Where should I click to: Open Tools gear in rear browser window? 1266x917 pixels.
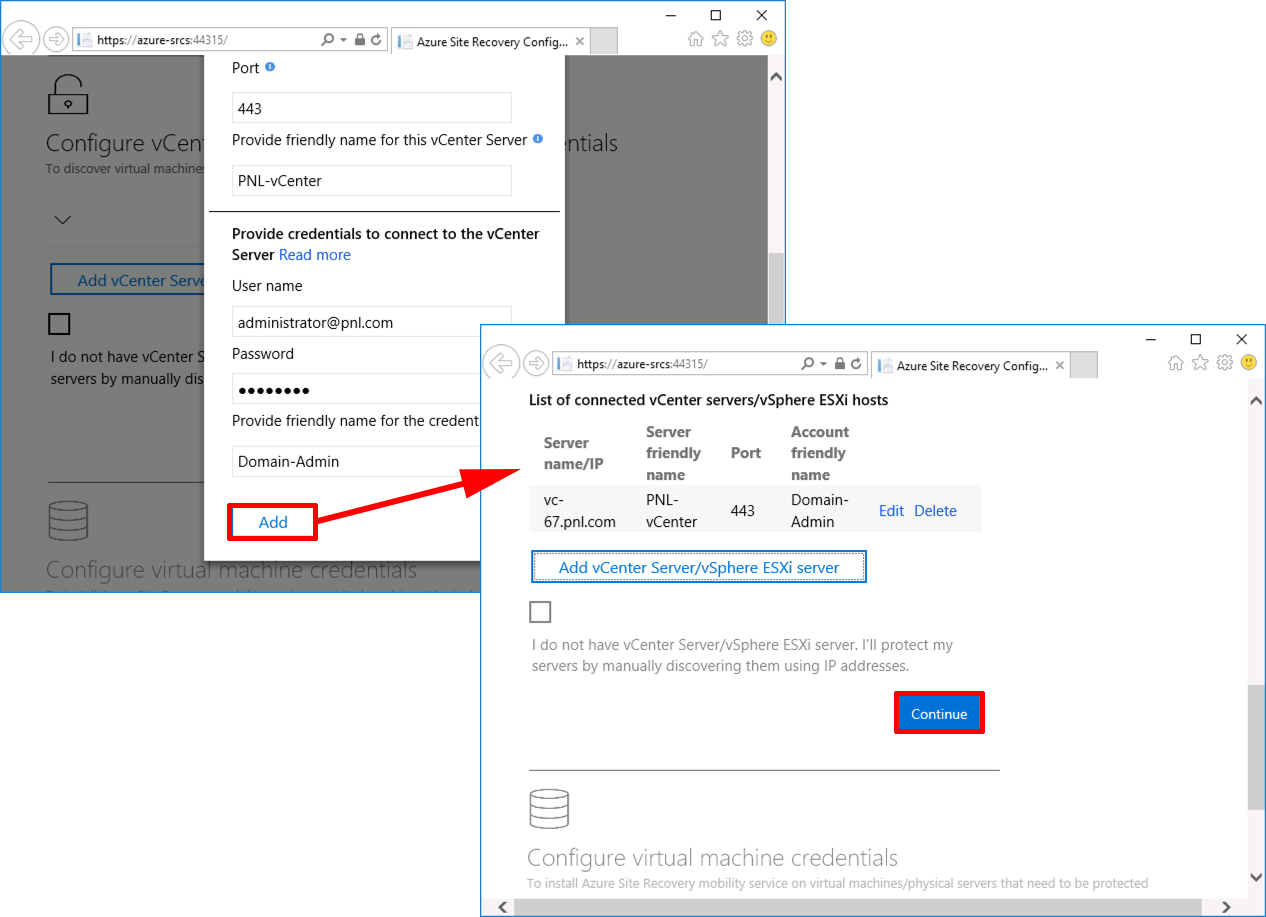tap(744, 39)
